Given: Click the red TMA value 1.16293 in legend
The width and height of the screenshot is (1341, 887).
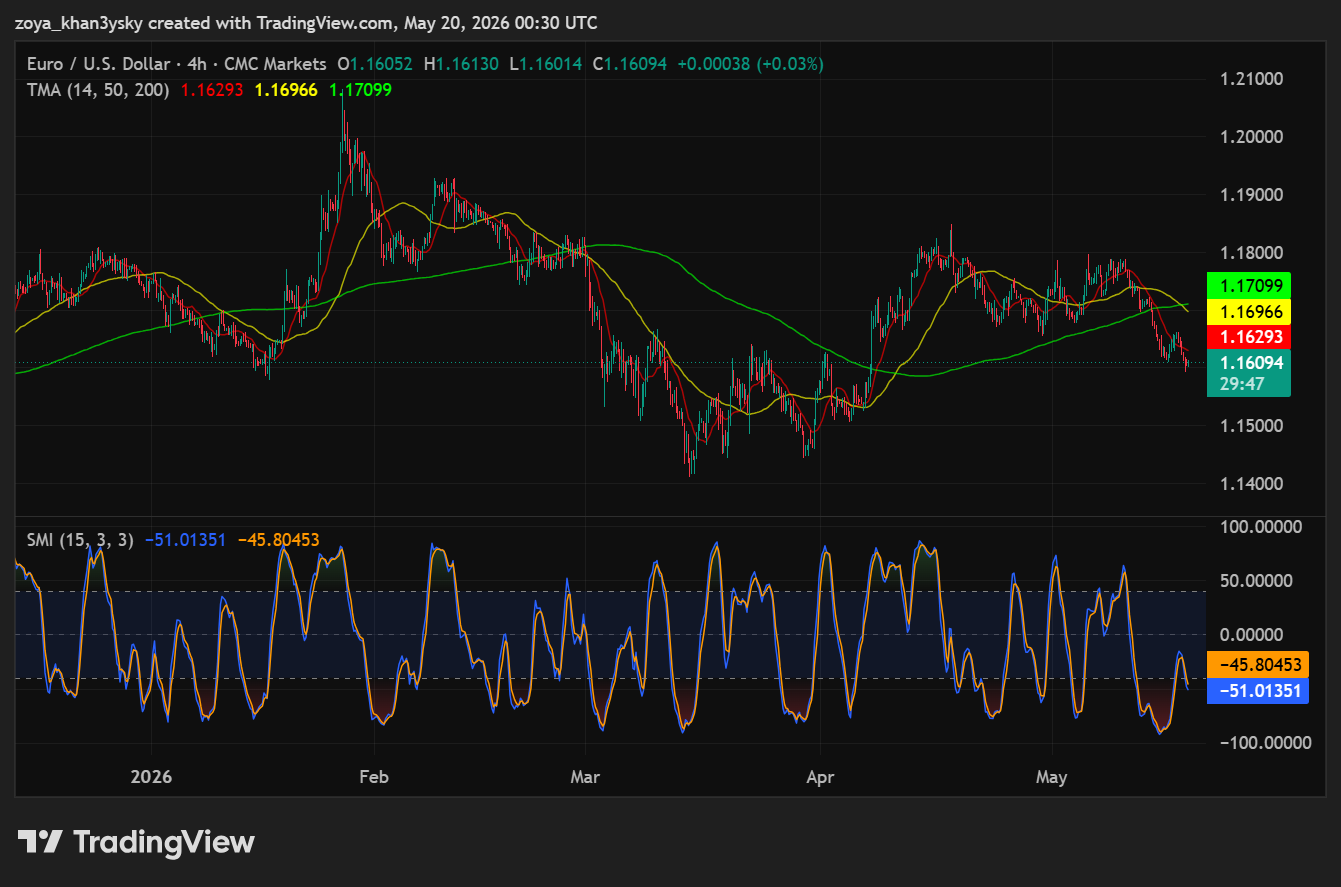Looking at the screenshot, I should point(211,89).
